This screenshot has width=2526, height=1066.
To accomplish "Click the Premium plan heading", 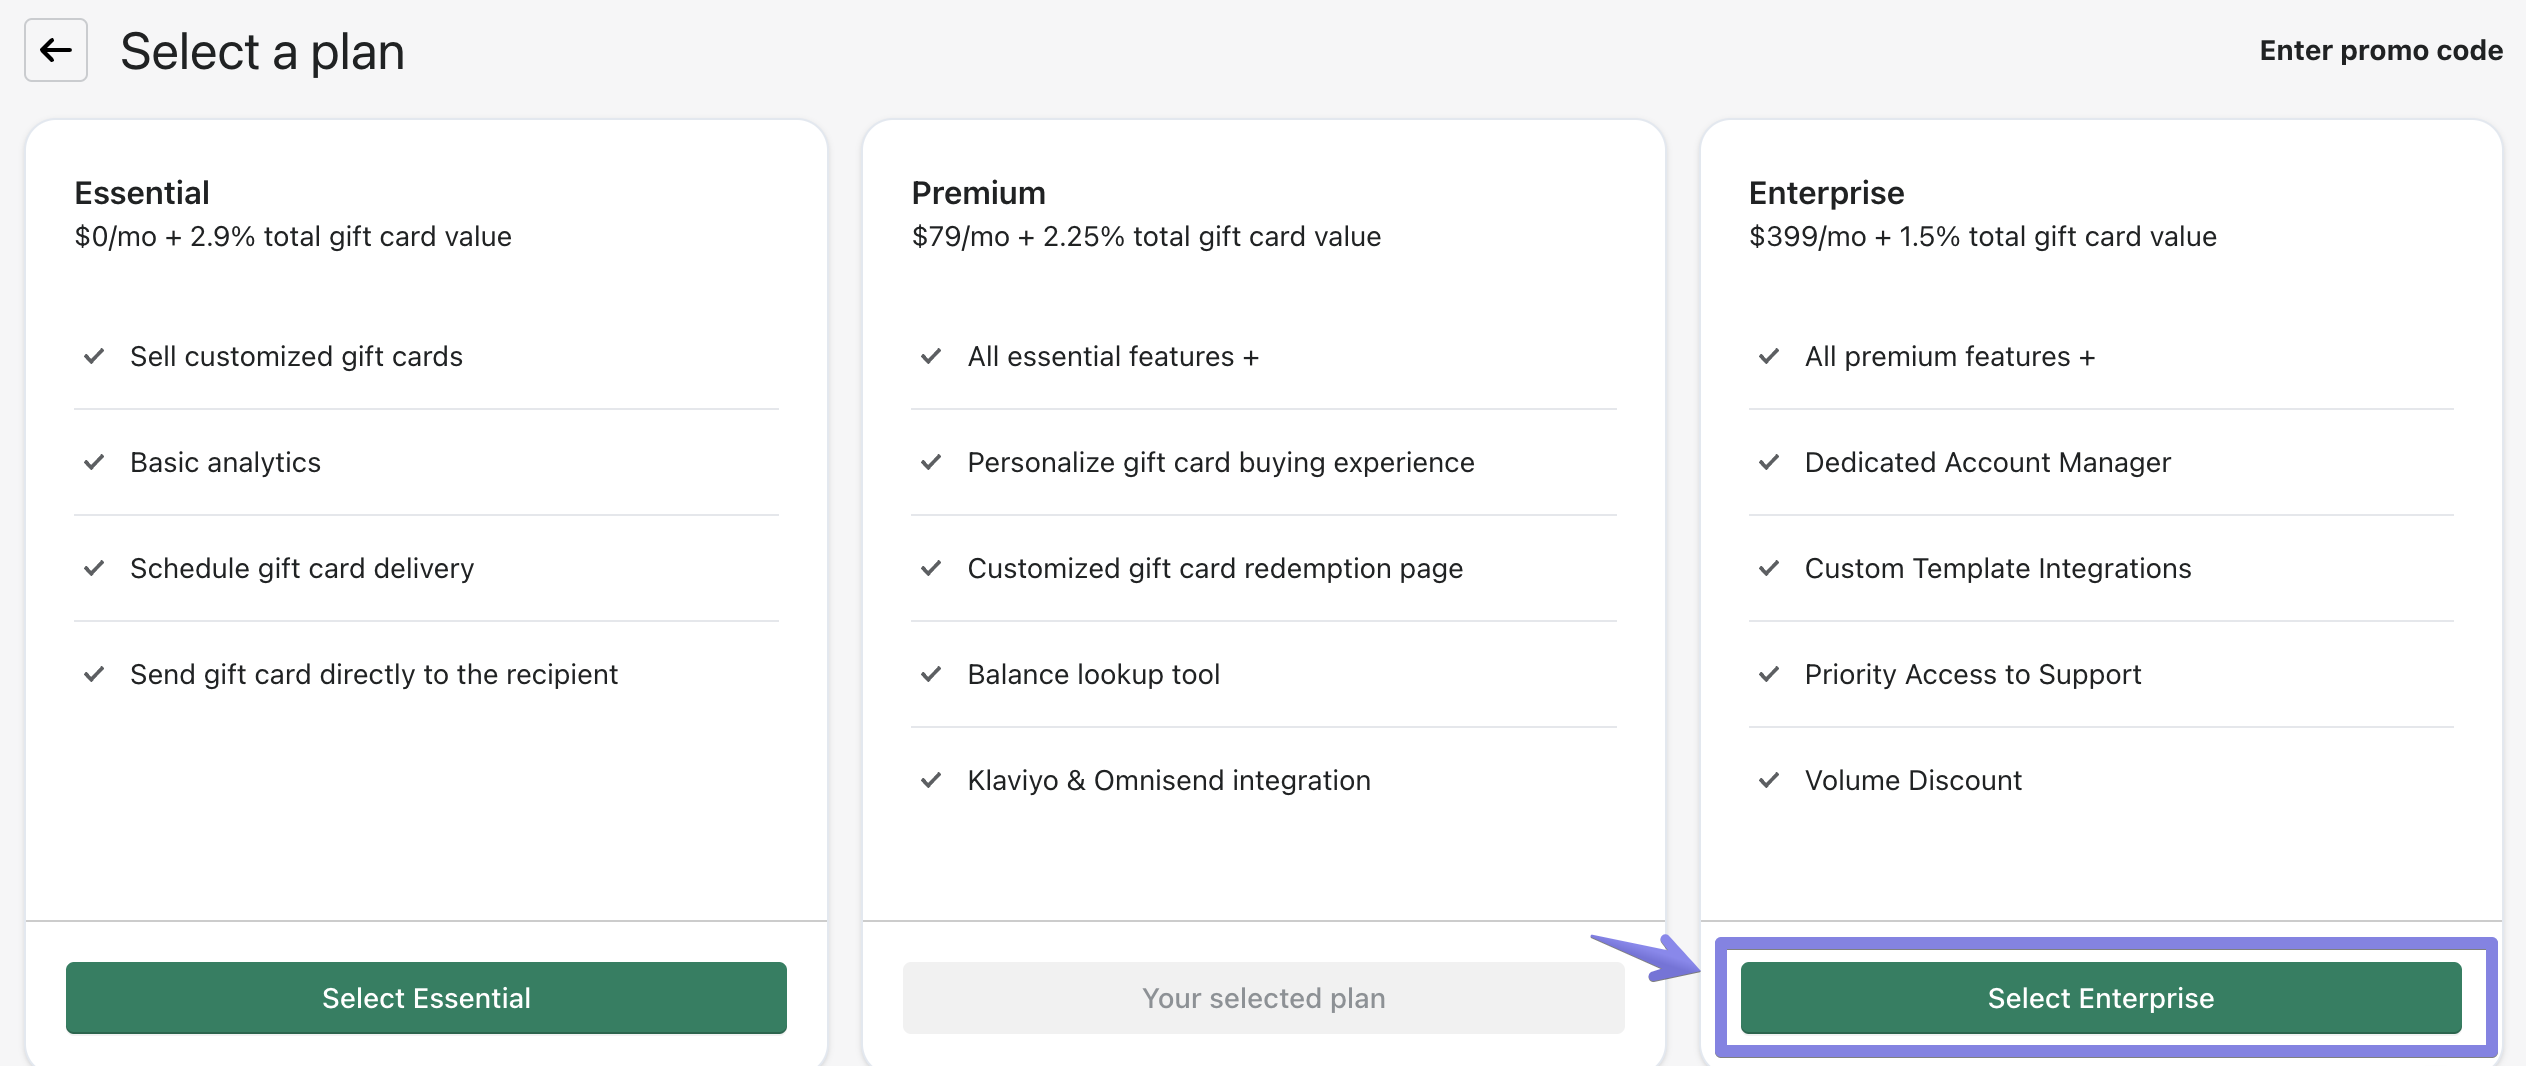I will tap(978, 193).
